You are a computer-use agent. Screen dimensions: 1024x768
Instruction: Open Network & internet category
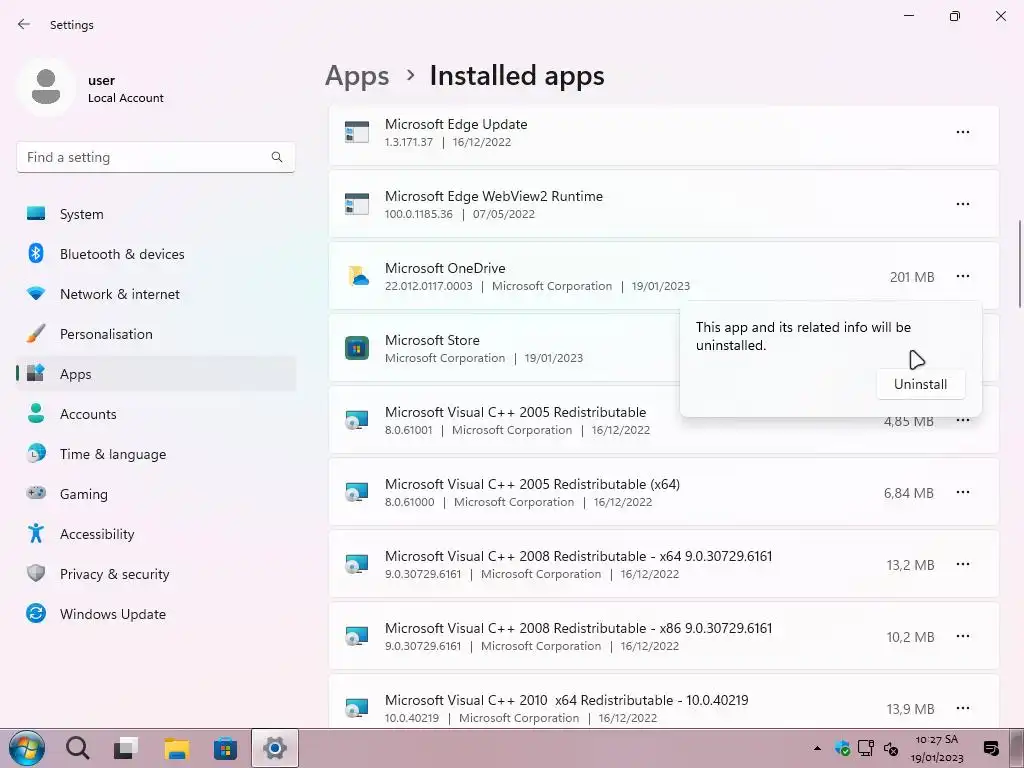click(156, 294)
